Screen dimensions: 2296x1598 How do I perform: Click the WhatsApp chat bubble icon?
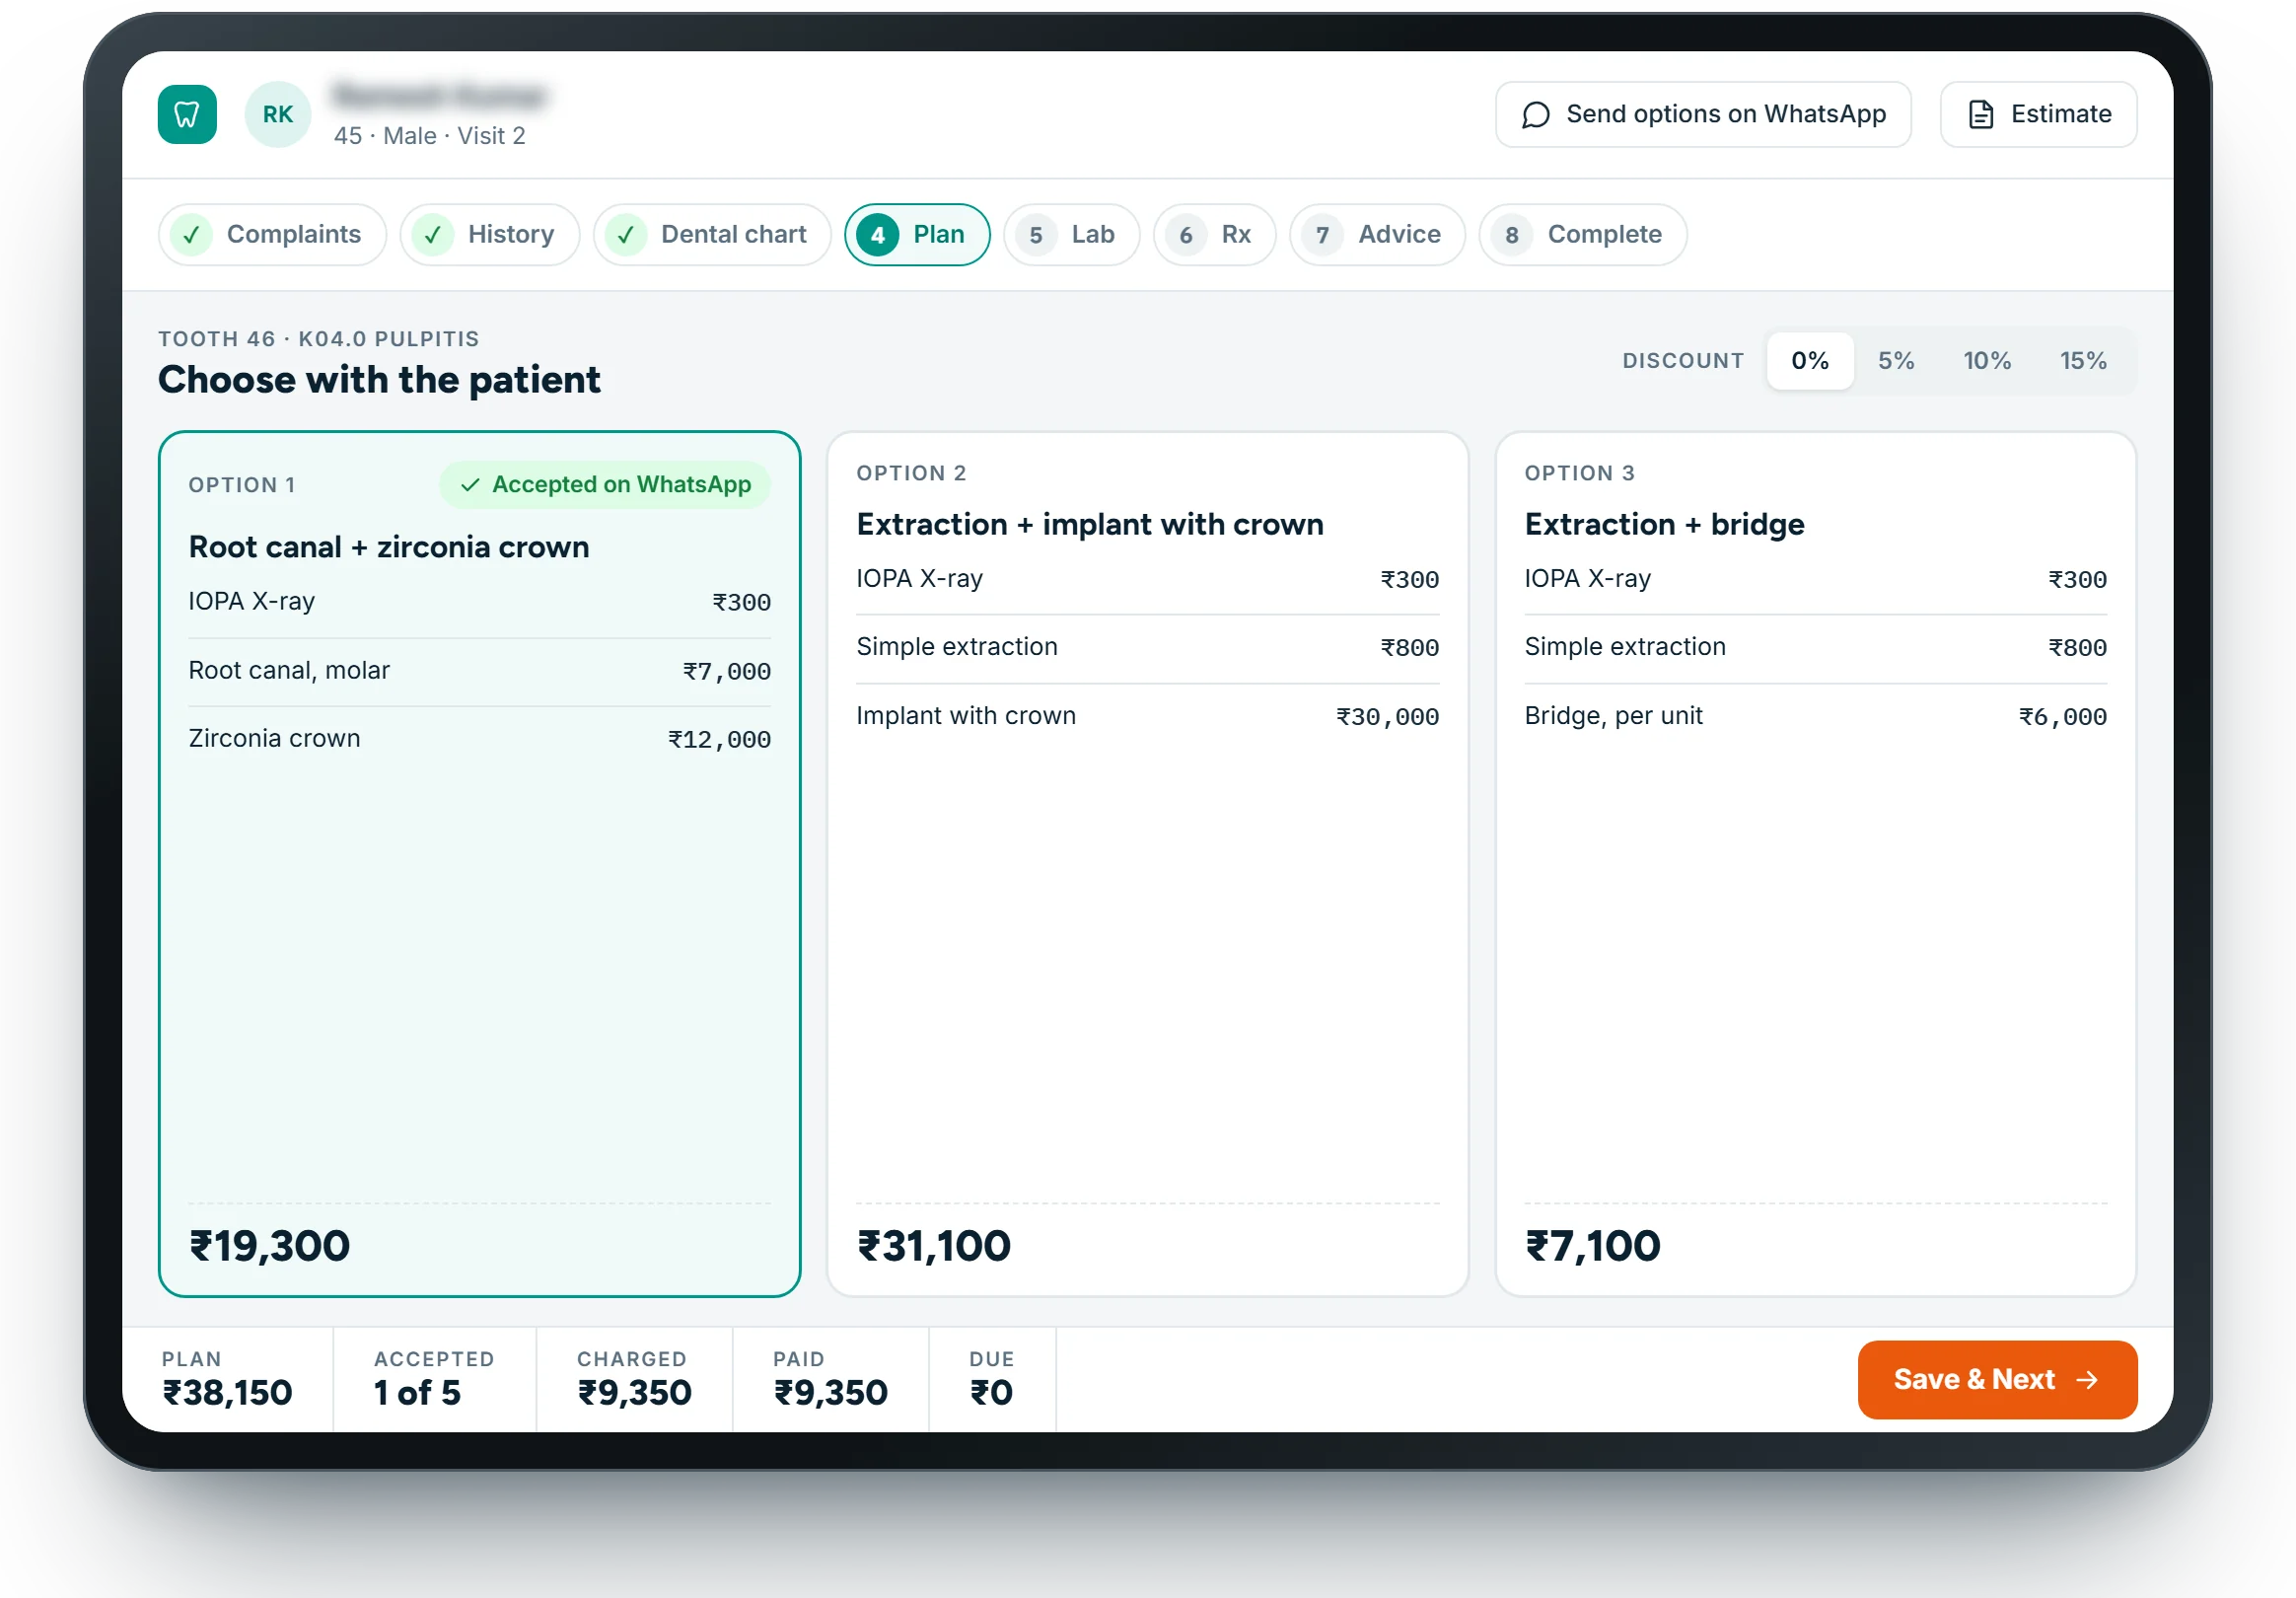(1536, 115)
